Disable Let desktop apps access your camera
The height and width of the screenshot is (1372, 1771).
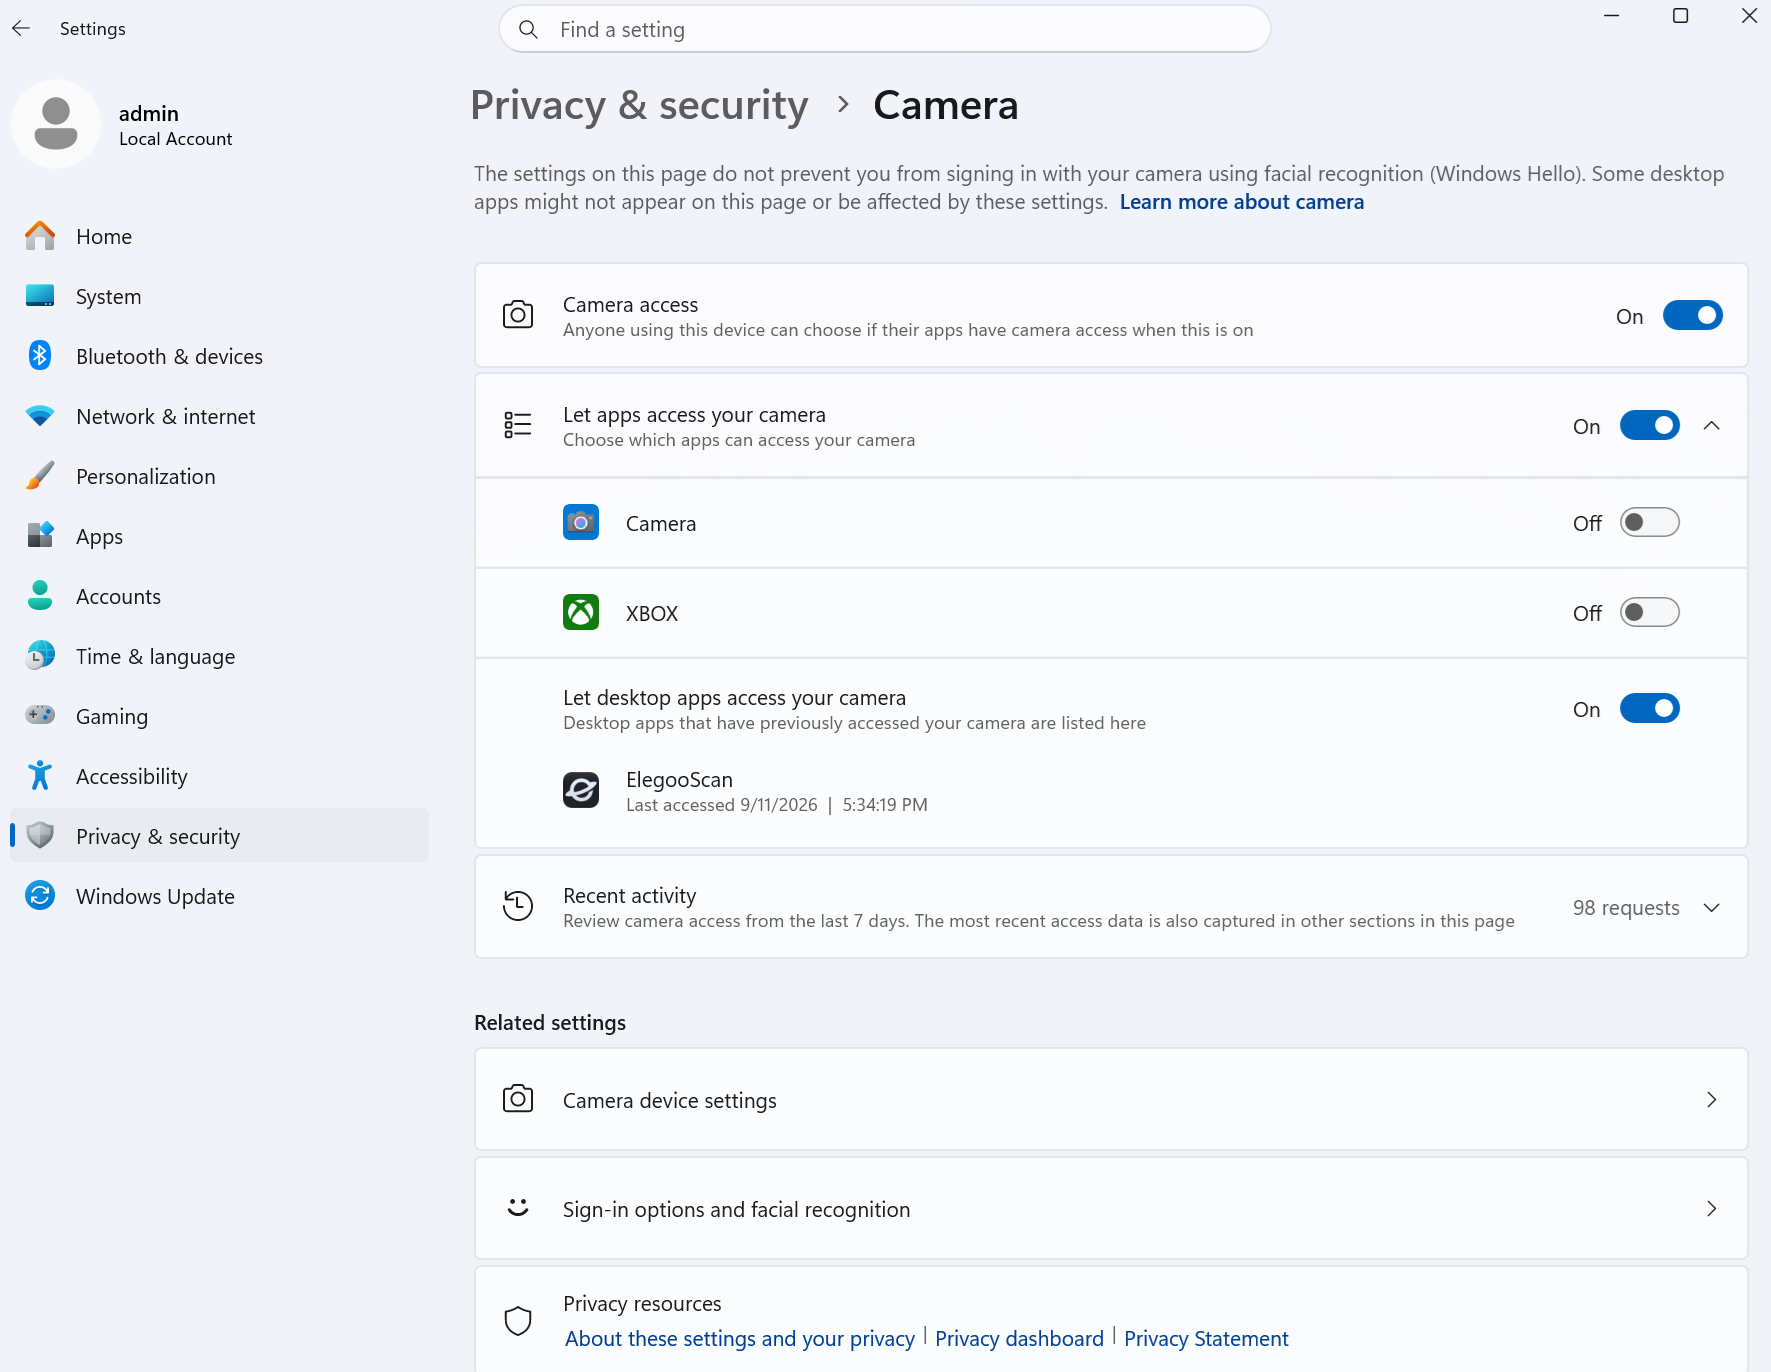[1649, 709]
